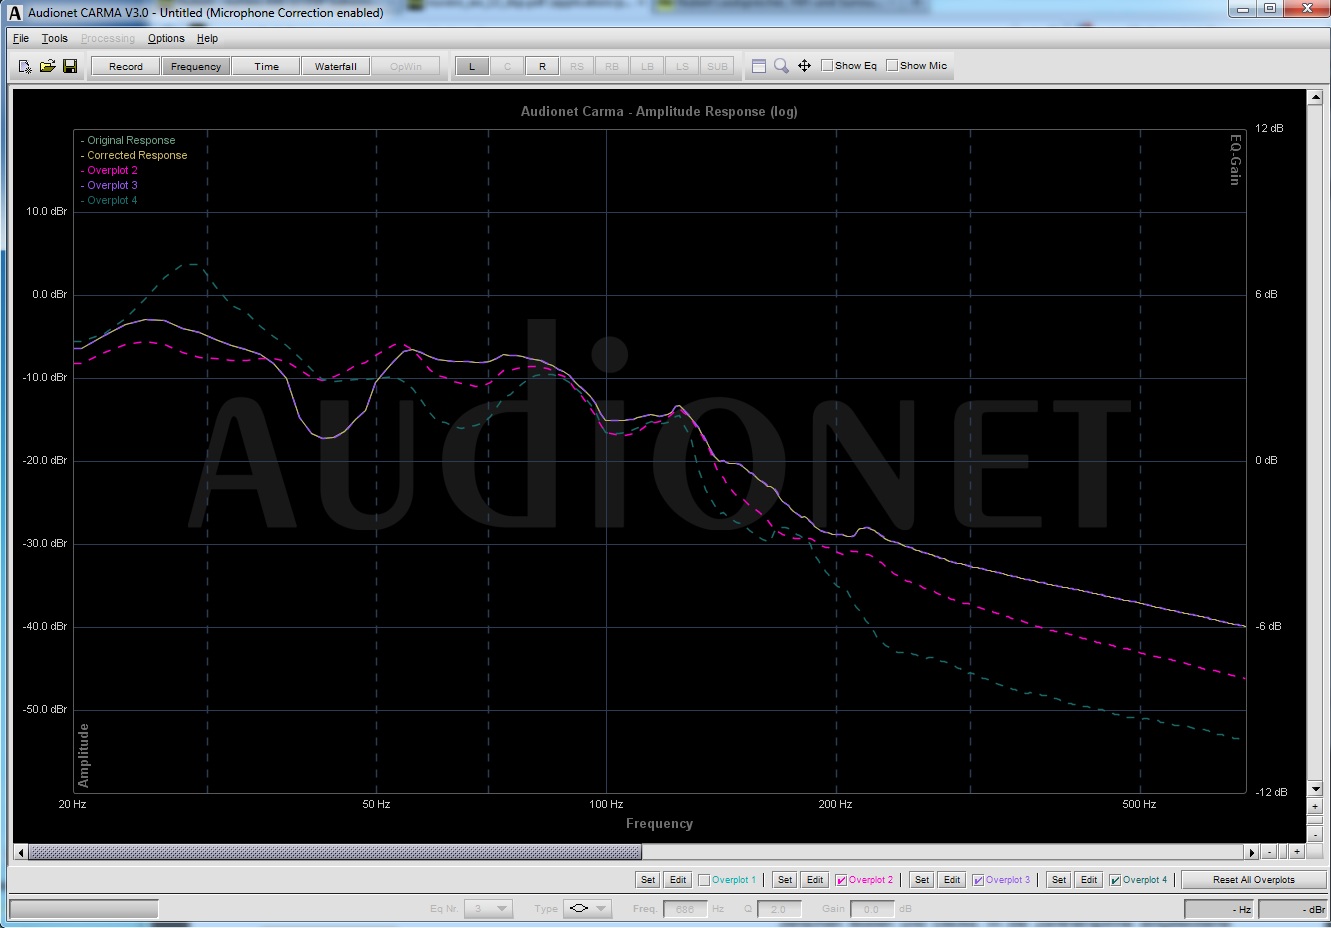Open the Tools menu
The height and width of the screenshot is (928, 1331).
click(54, 39)
